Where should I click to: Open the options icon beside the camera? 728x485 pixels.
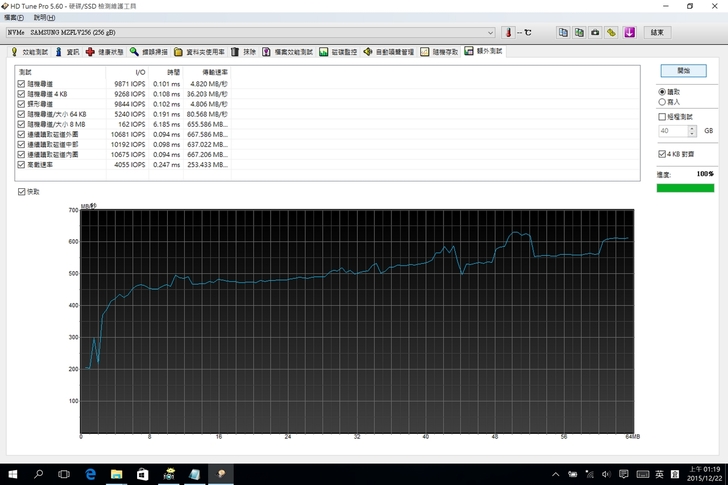tap(612, 32)
